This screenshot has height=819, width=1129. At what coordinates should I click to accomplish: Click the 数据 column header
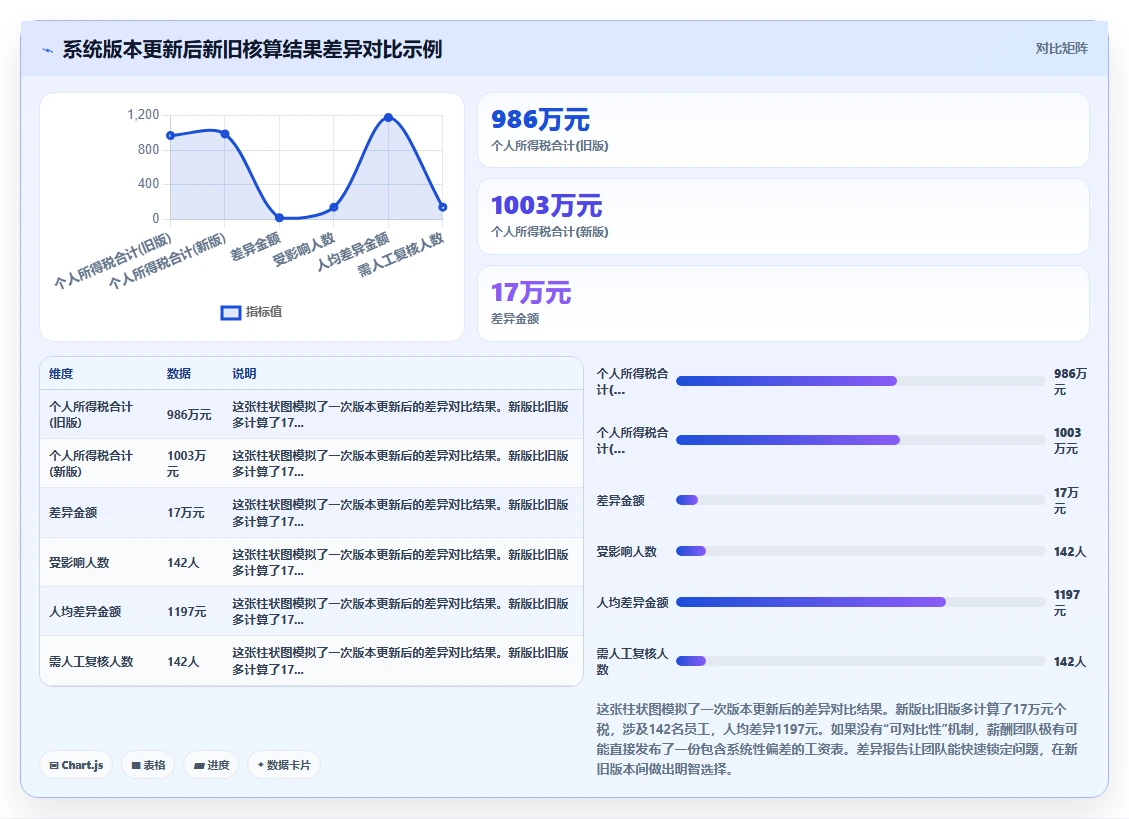179,374
